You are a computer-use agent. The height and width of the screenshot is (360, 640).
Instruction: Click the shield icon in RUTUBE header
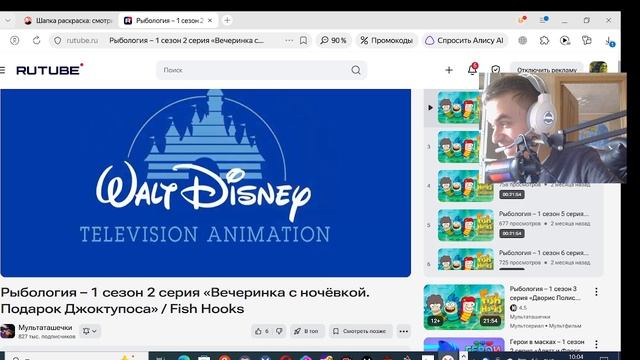pos(496,69)
